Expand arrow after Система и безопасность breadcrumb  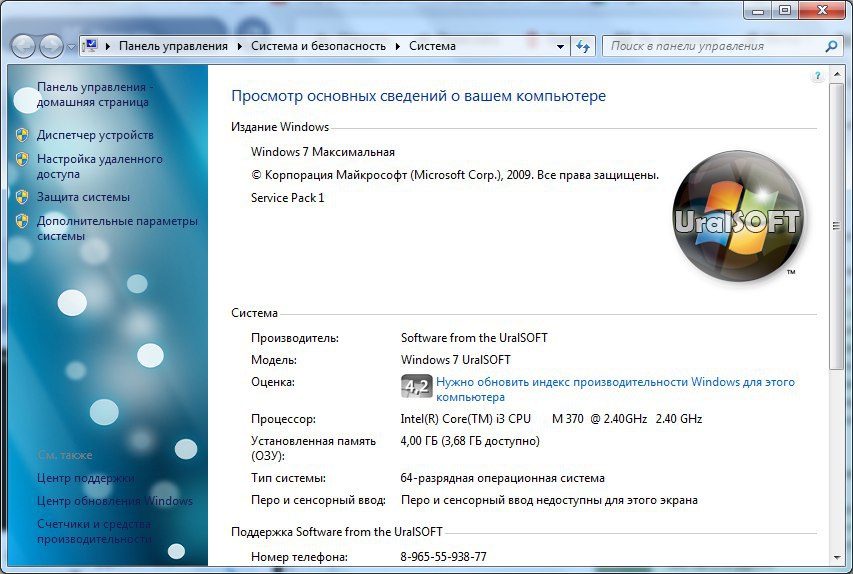point(398,46)
